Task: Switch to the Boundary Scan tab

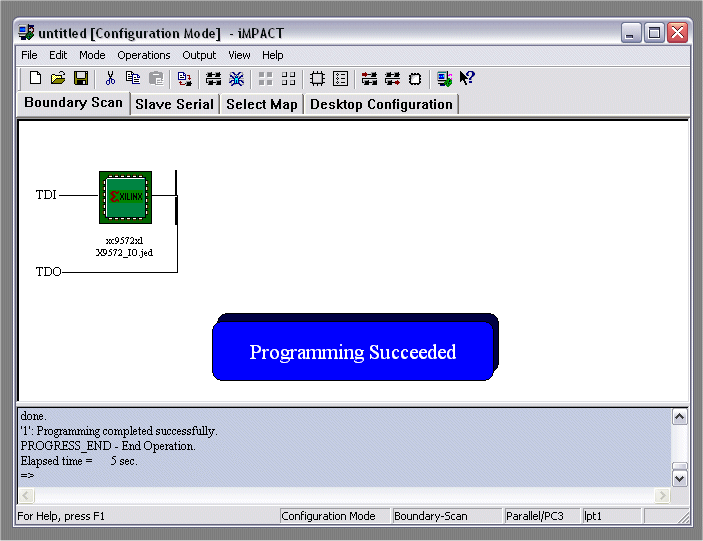Action: pyautogui.click(x=74, y=103)
